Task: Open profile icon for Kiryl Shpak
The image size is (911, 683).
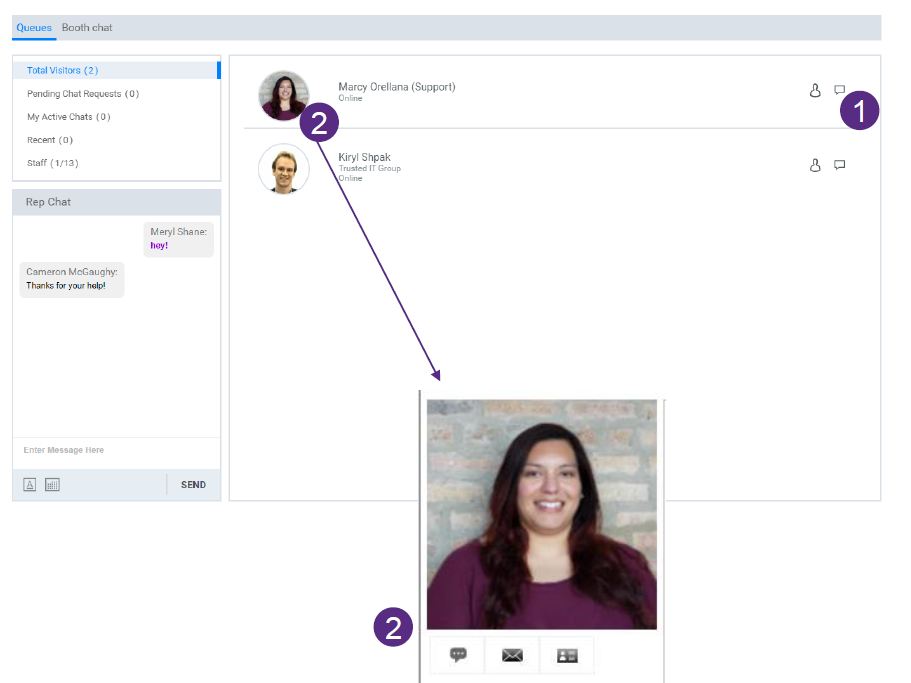Action: (x=815, y=165)
